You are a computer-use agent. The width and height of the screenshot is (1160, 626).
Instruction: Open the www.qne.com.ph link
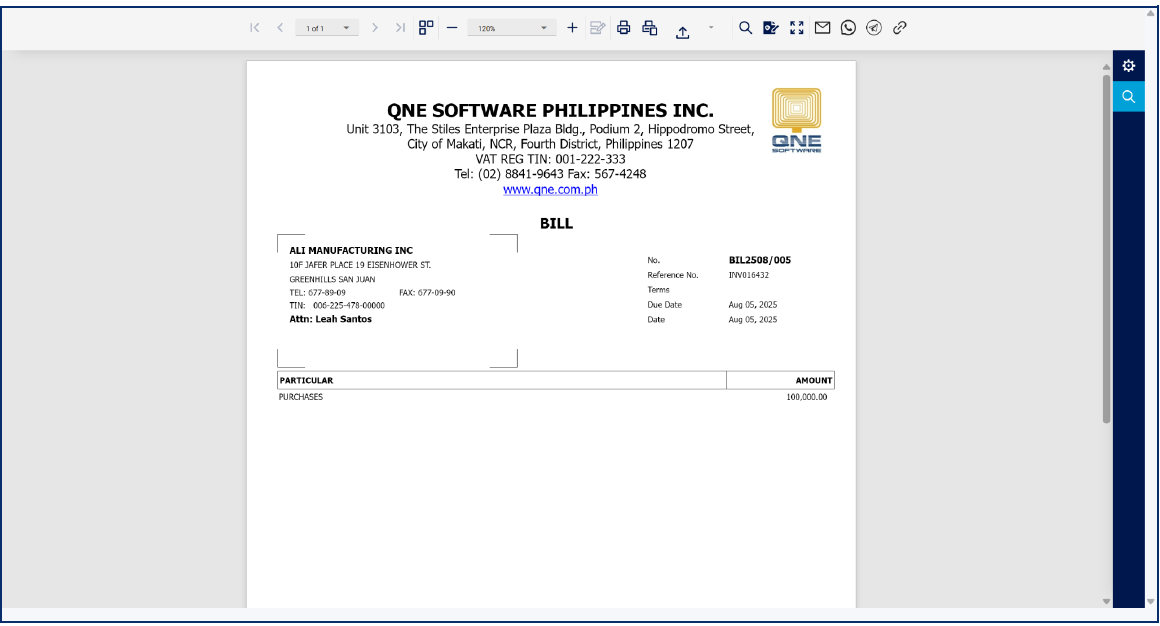(550, 189)
